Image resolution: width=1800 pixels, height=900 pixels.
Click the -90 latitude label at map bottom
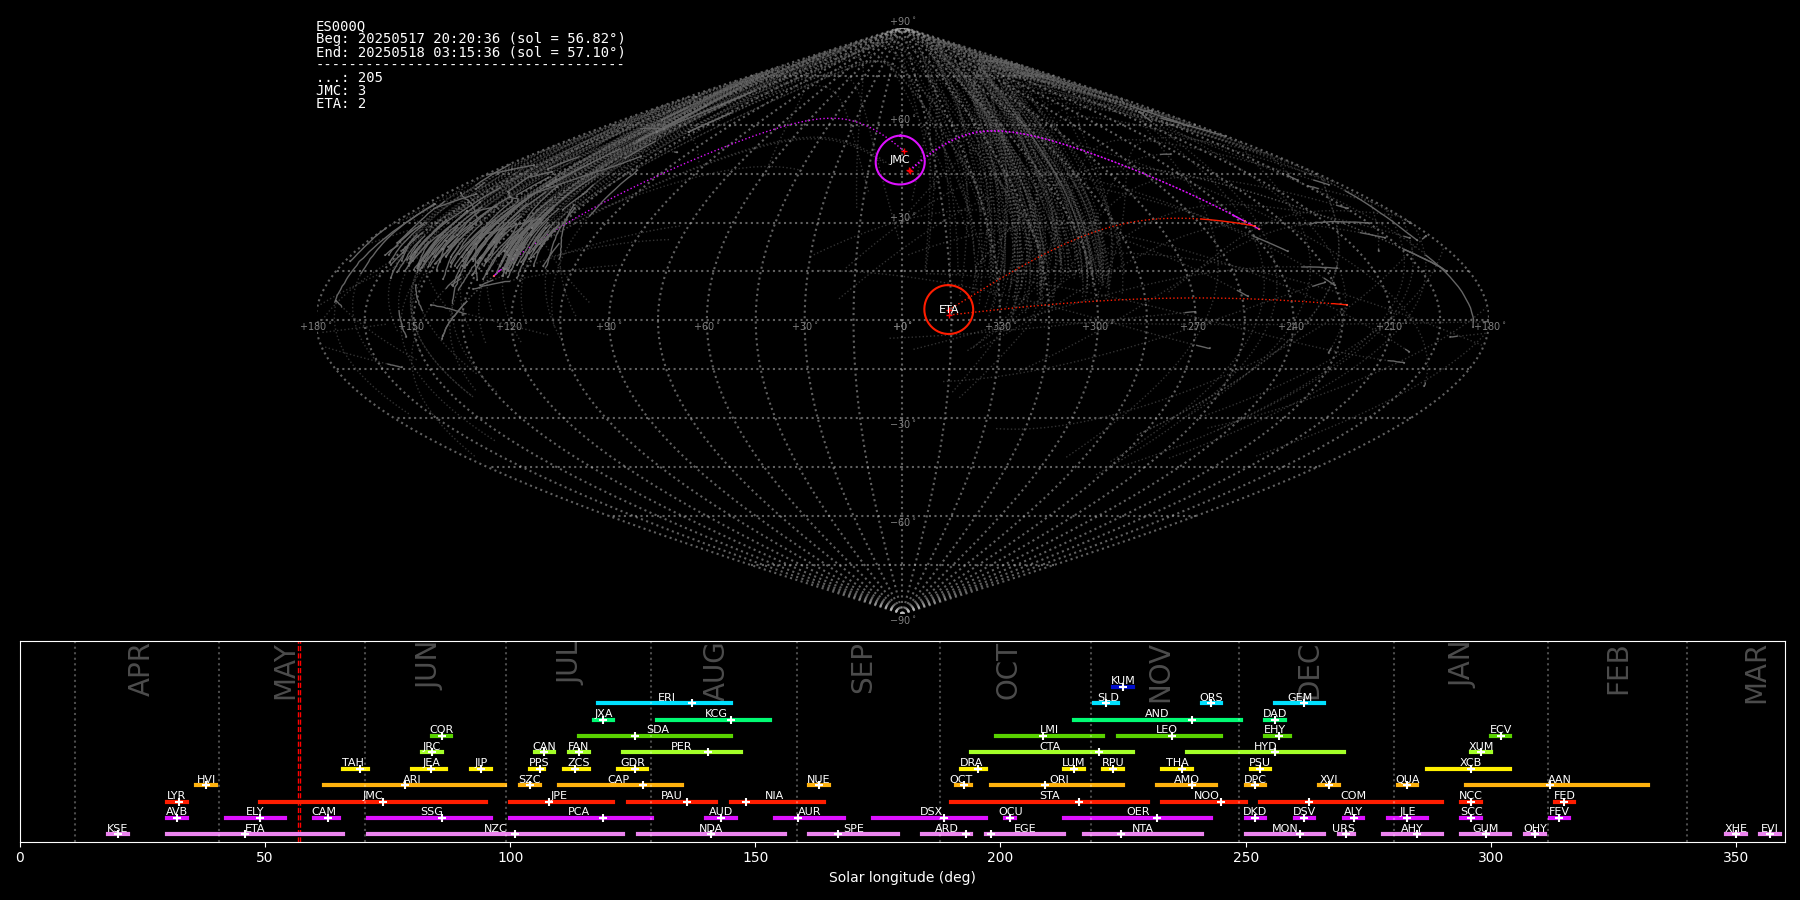point(901,620)
